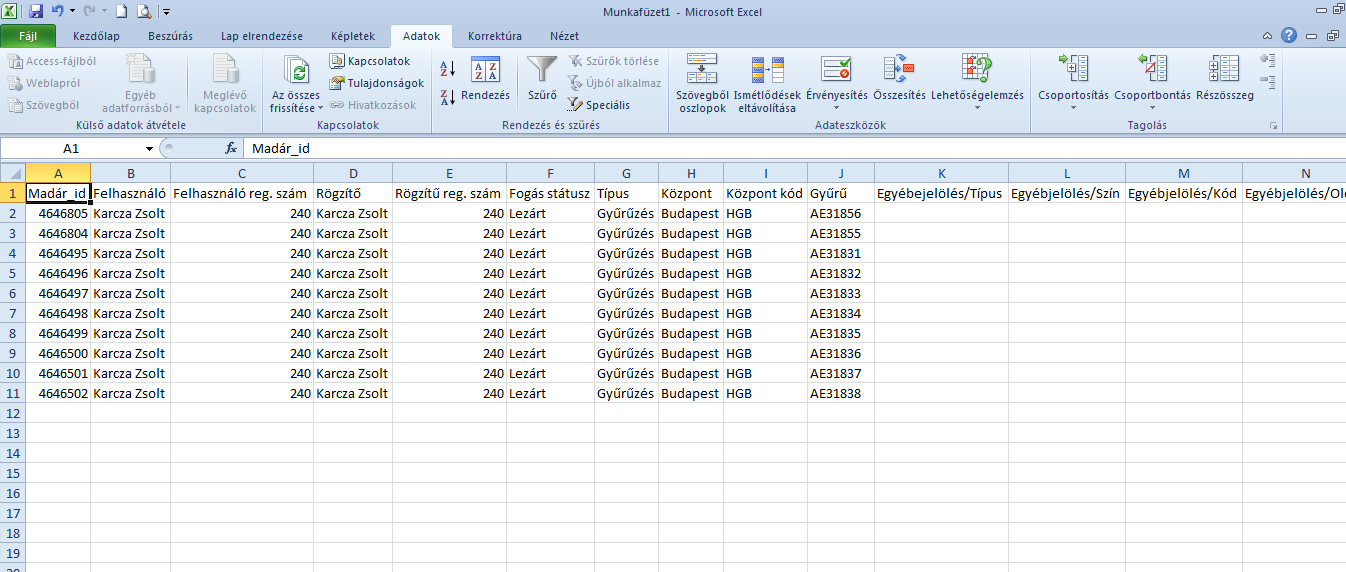
Task: Expand the Customize Quick Access Toolbar menu
Action: click(166, 12)
